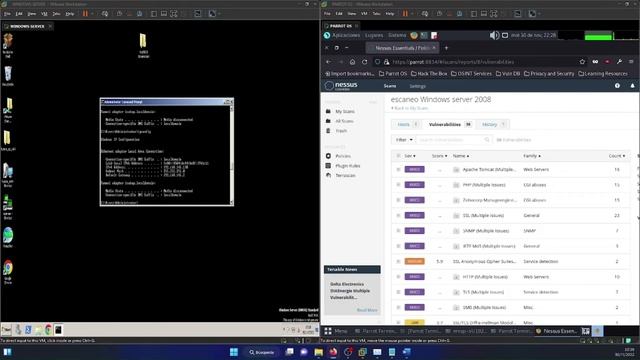Open Settings in Nessus top navigation
Image resolution: width=640 pixels, height=360 pixels.
point(418,86)
